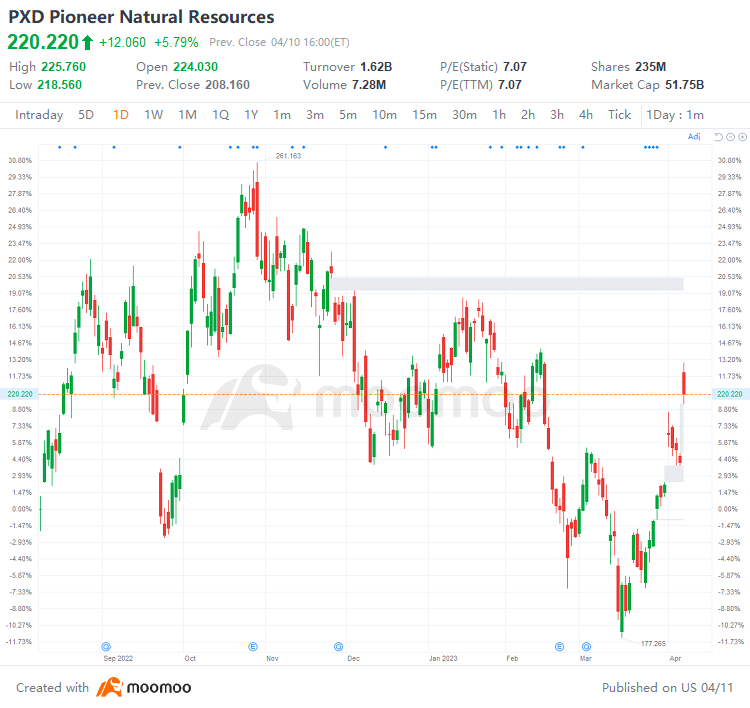The image size is (750, 708).
Task: Select the 1D timeframe tab
Action: pyautogui.click(x=120, y=114)
